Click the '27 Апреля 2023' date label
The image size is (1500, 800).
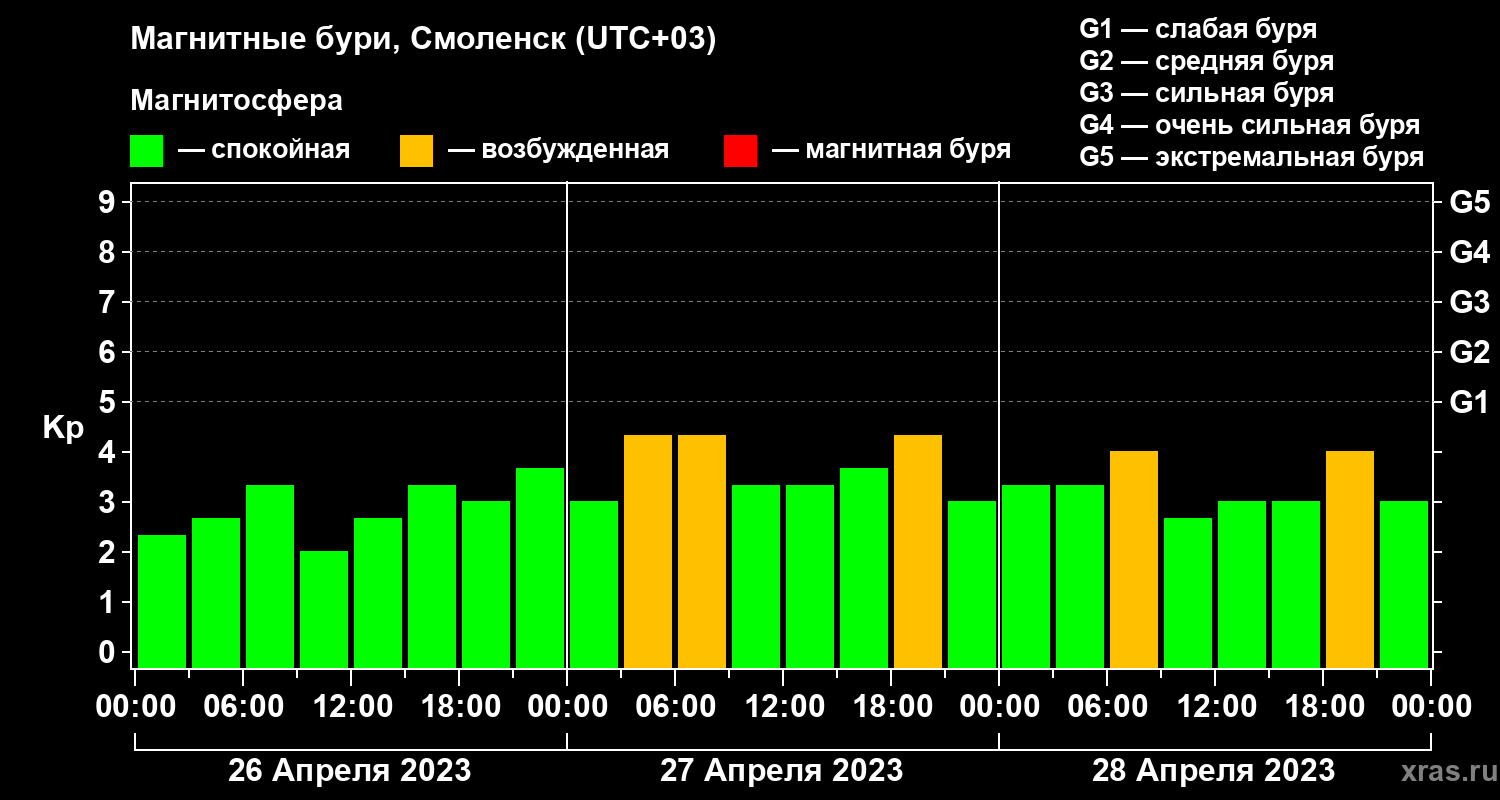(781, 771)
